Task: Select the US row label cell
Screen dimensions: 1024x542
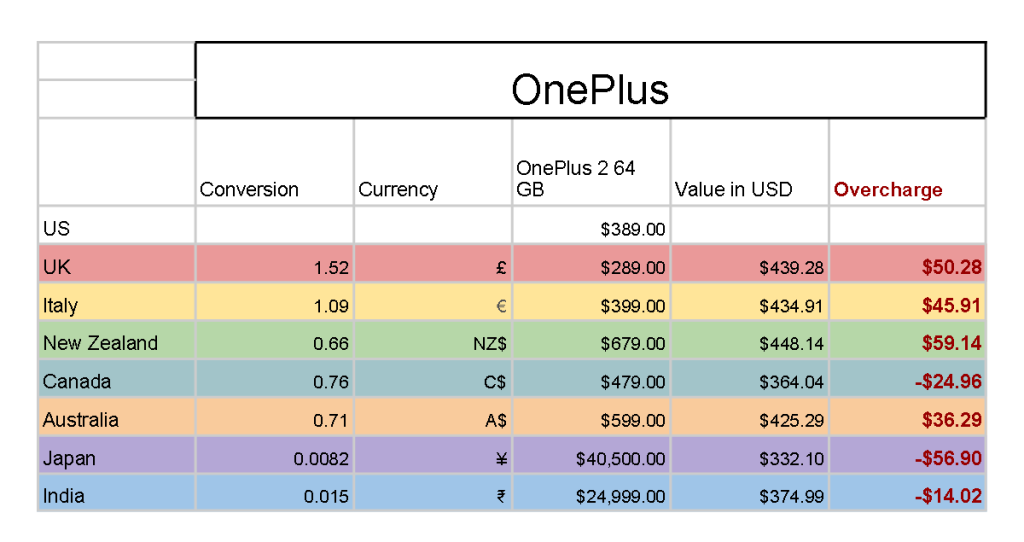Action: [116, 226]
